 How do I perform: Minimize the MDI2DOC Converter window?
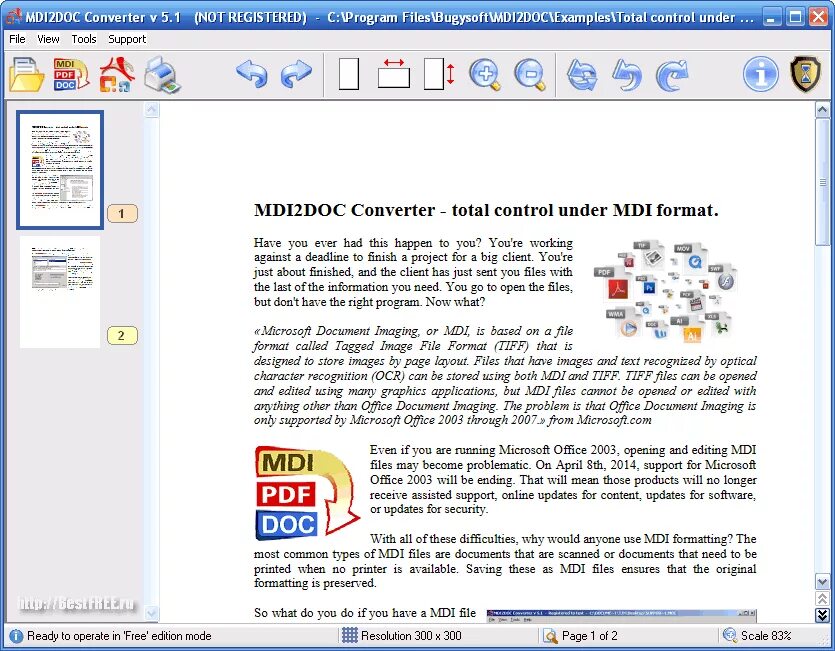(771, 17)
